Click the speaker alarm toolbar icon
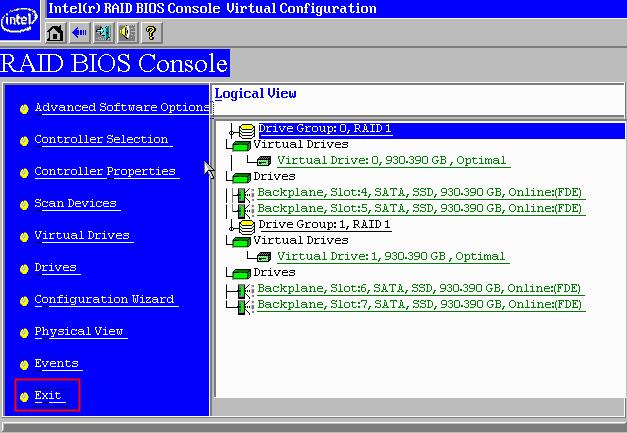 [127, 33]
